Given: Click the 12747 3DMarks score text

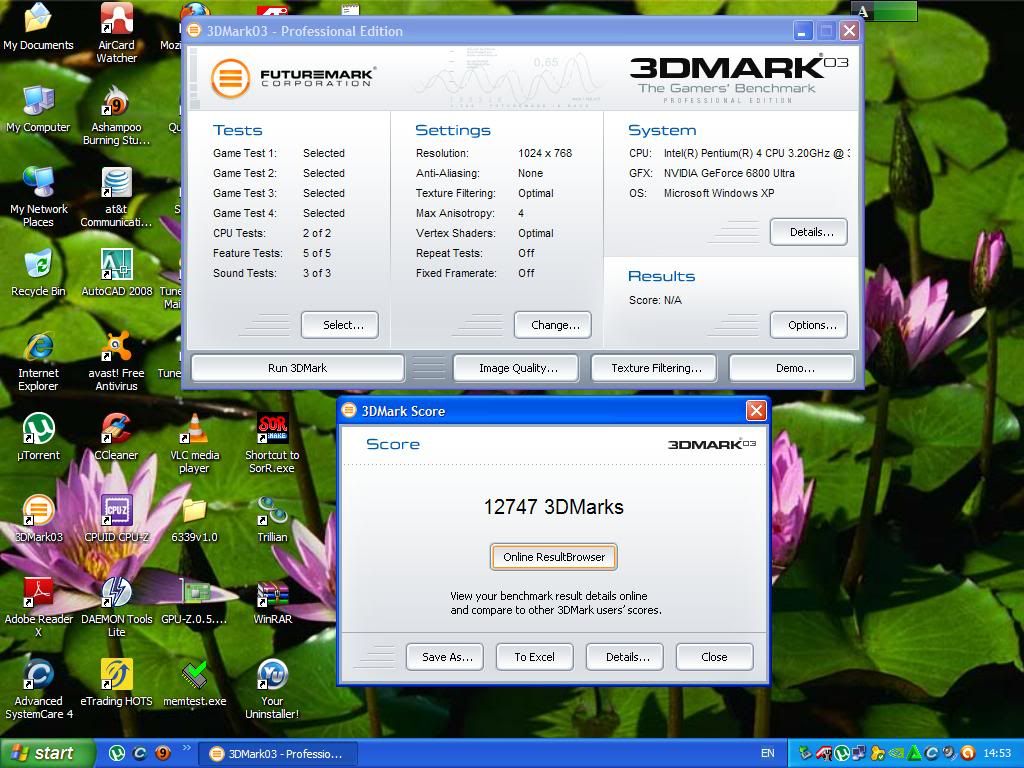Looking at the screenshot, I should [x=554, y=507].
